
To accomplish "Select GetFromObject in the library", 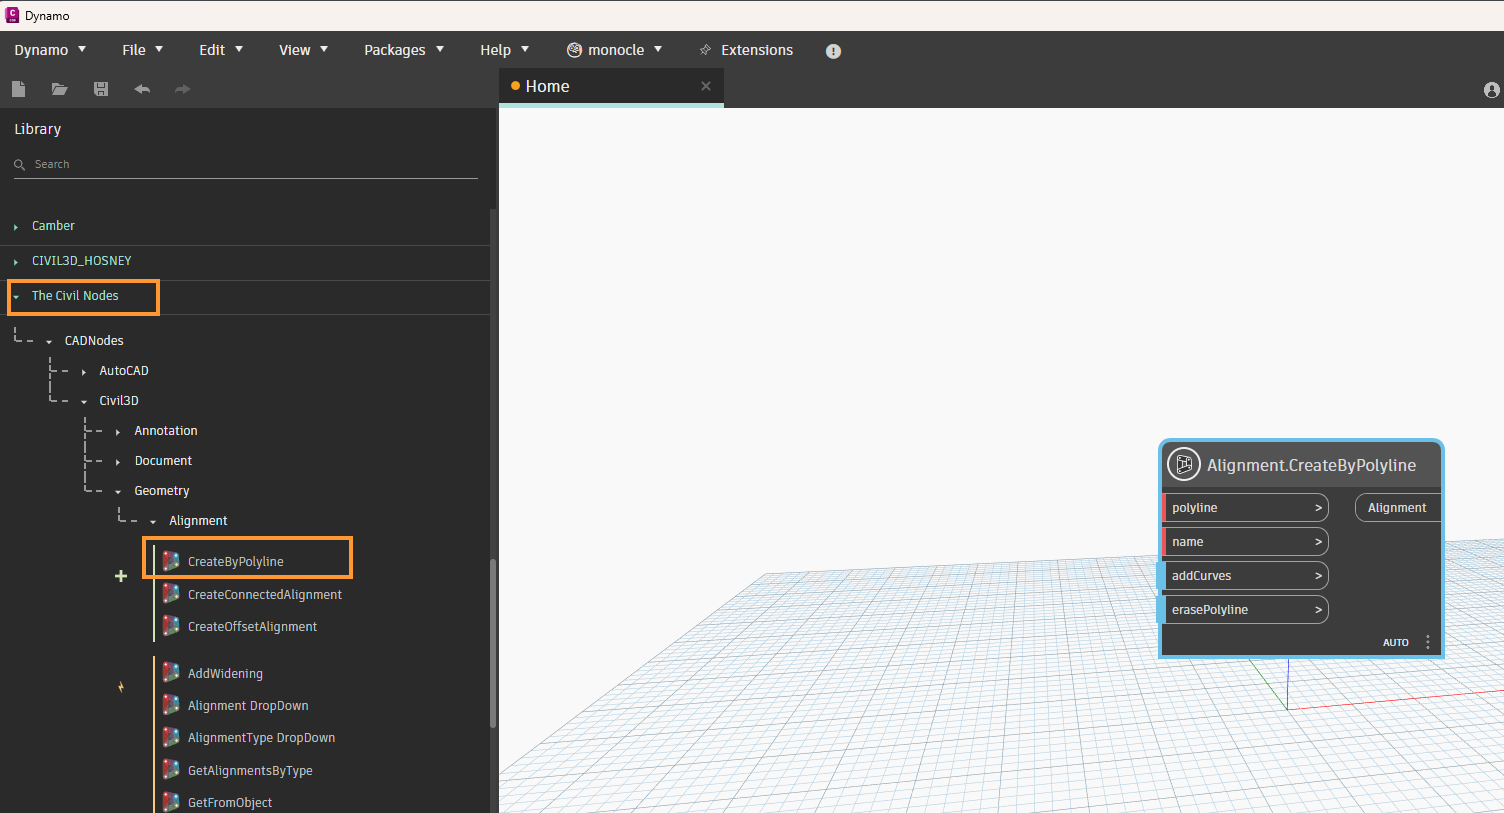I will [230, 803].
